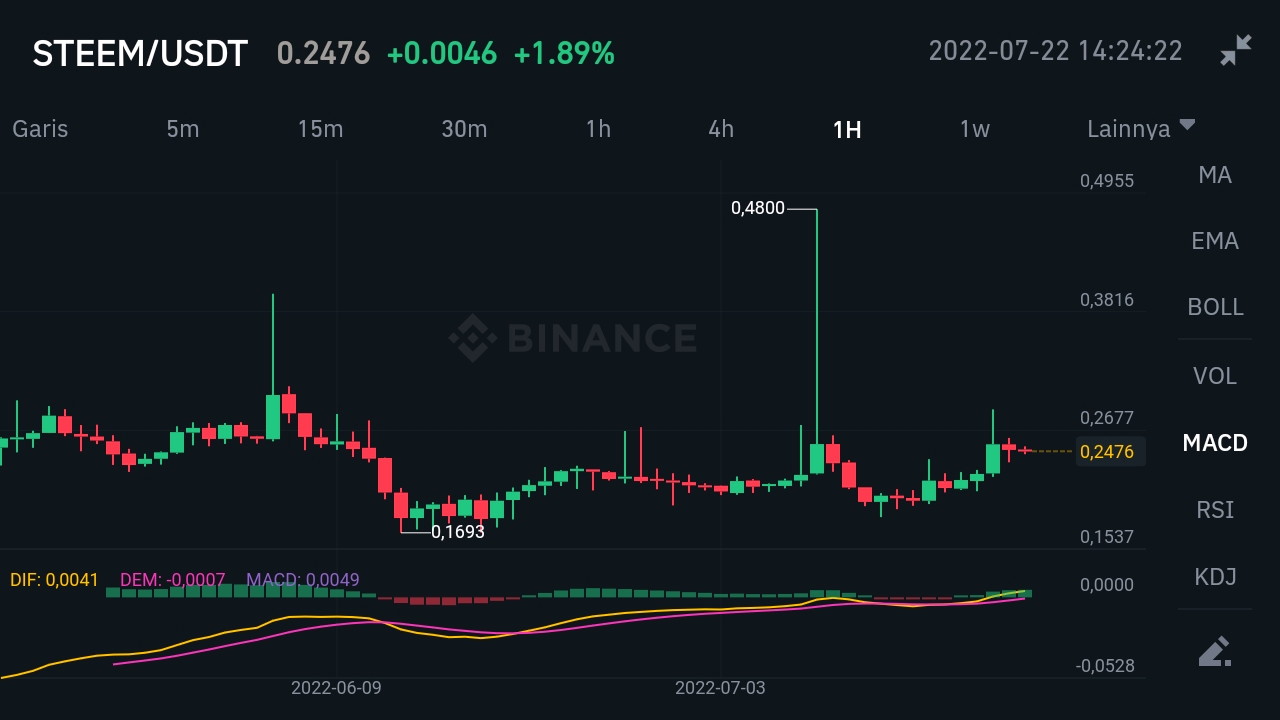Tap the -0,0528 MACD axis label
1280x720 pixels.
click(x=1105, y=666)
